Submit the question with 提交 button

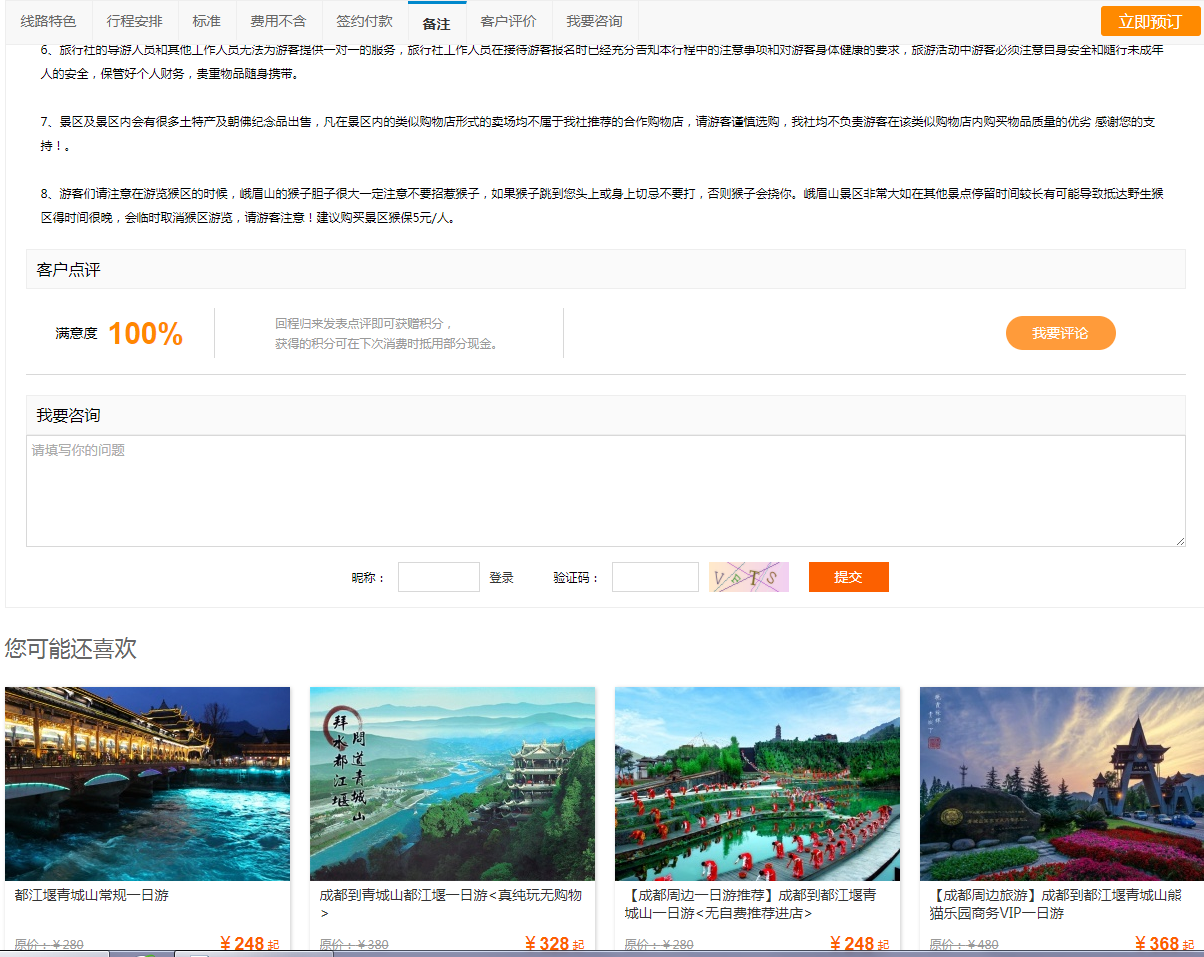point(848,577)
